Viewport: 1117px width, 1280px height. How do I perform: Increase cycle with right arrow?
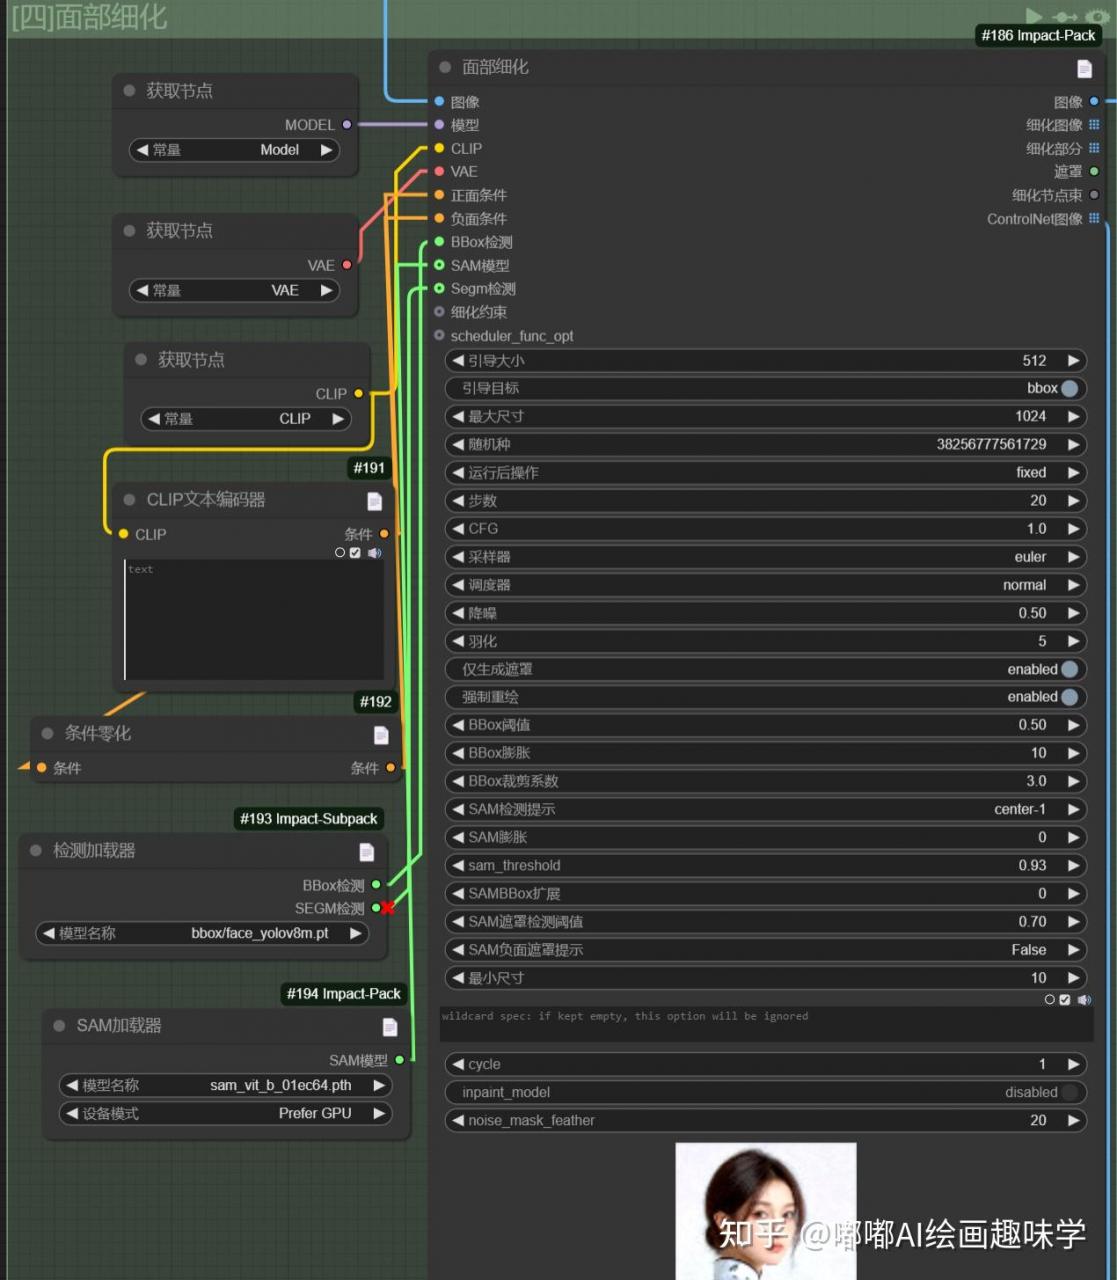(x=1074, y=1064)
